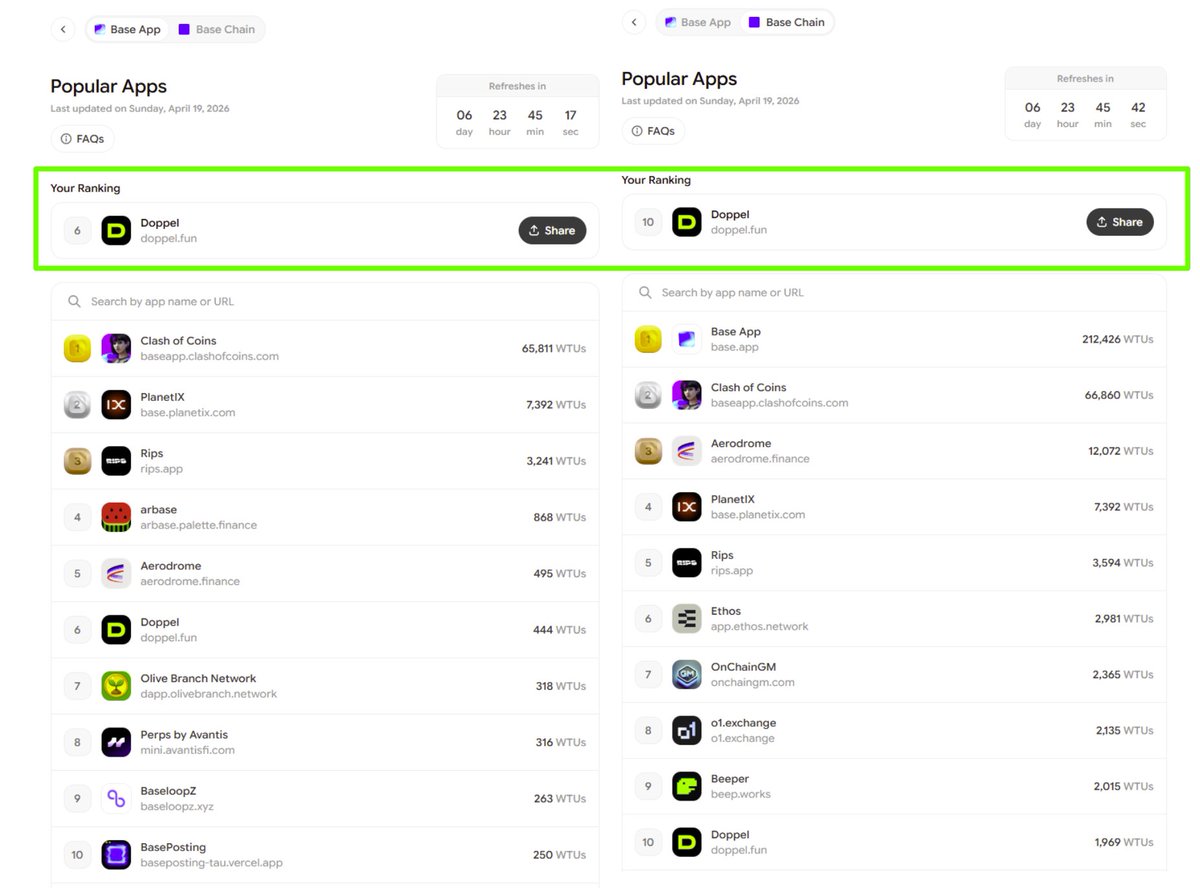Screen dimensions: 1200x888
Task: Open Olive Branch Network icon
Action: (116, 686)
